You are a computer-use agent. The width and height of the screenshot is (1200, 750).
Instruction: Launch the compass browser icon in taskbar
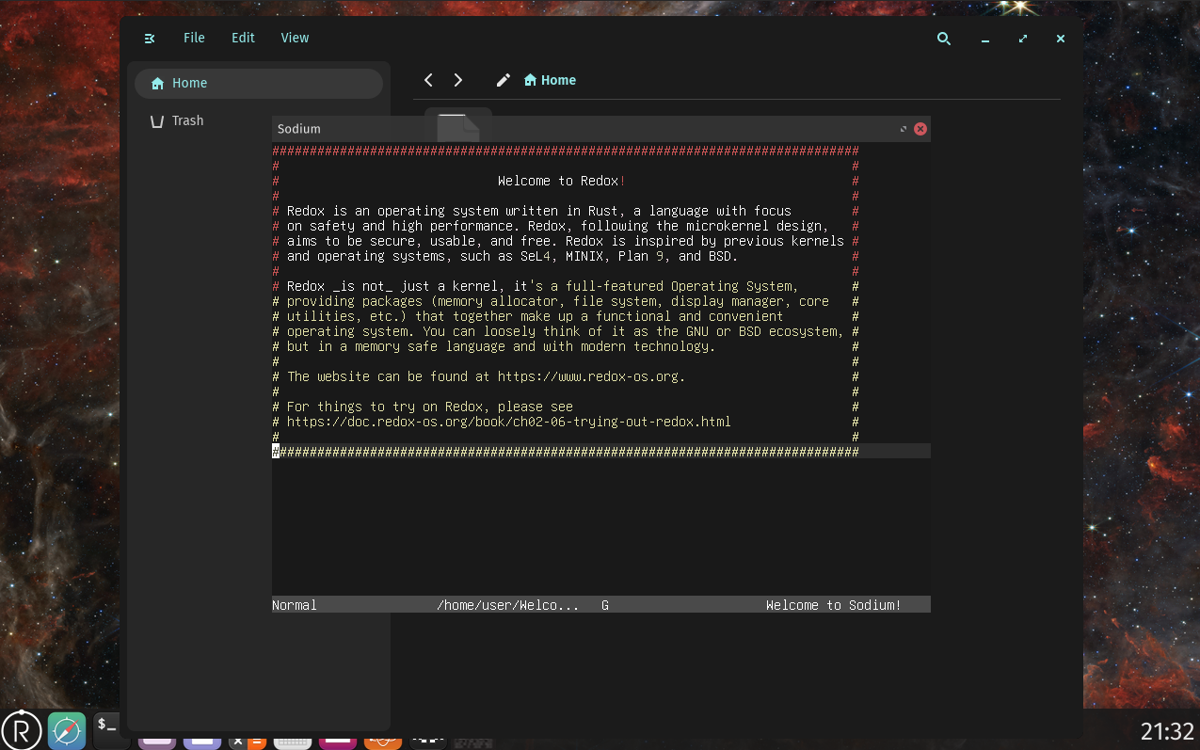(x=66, y=730)
